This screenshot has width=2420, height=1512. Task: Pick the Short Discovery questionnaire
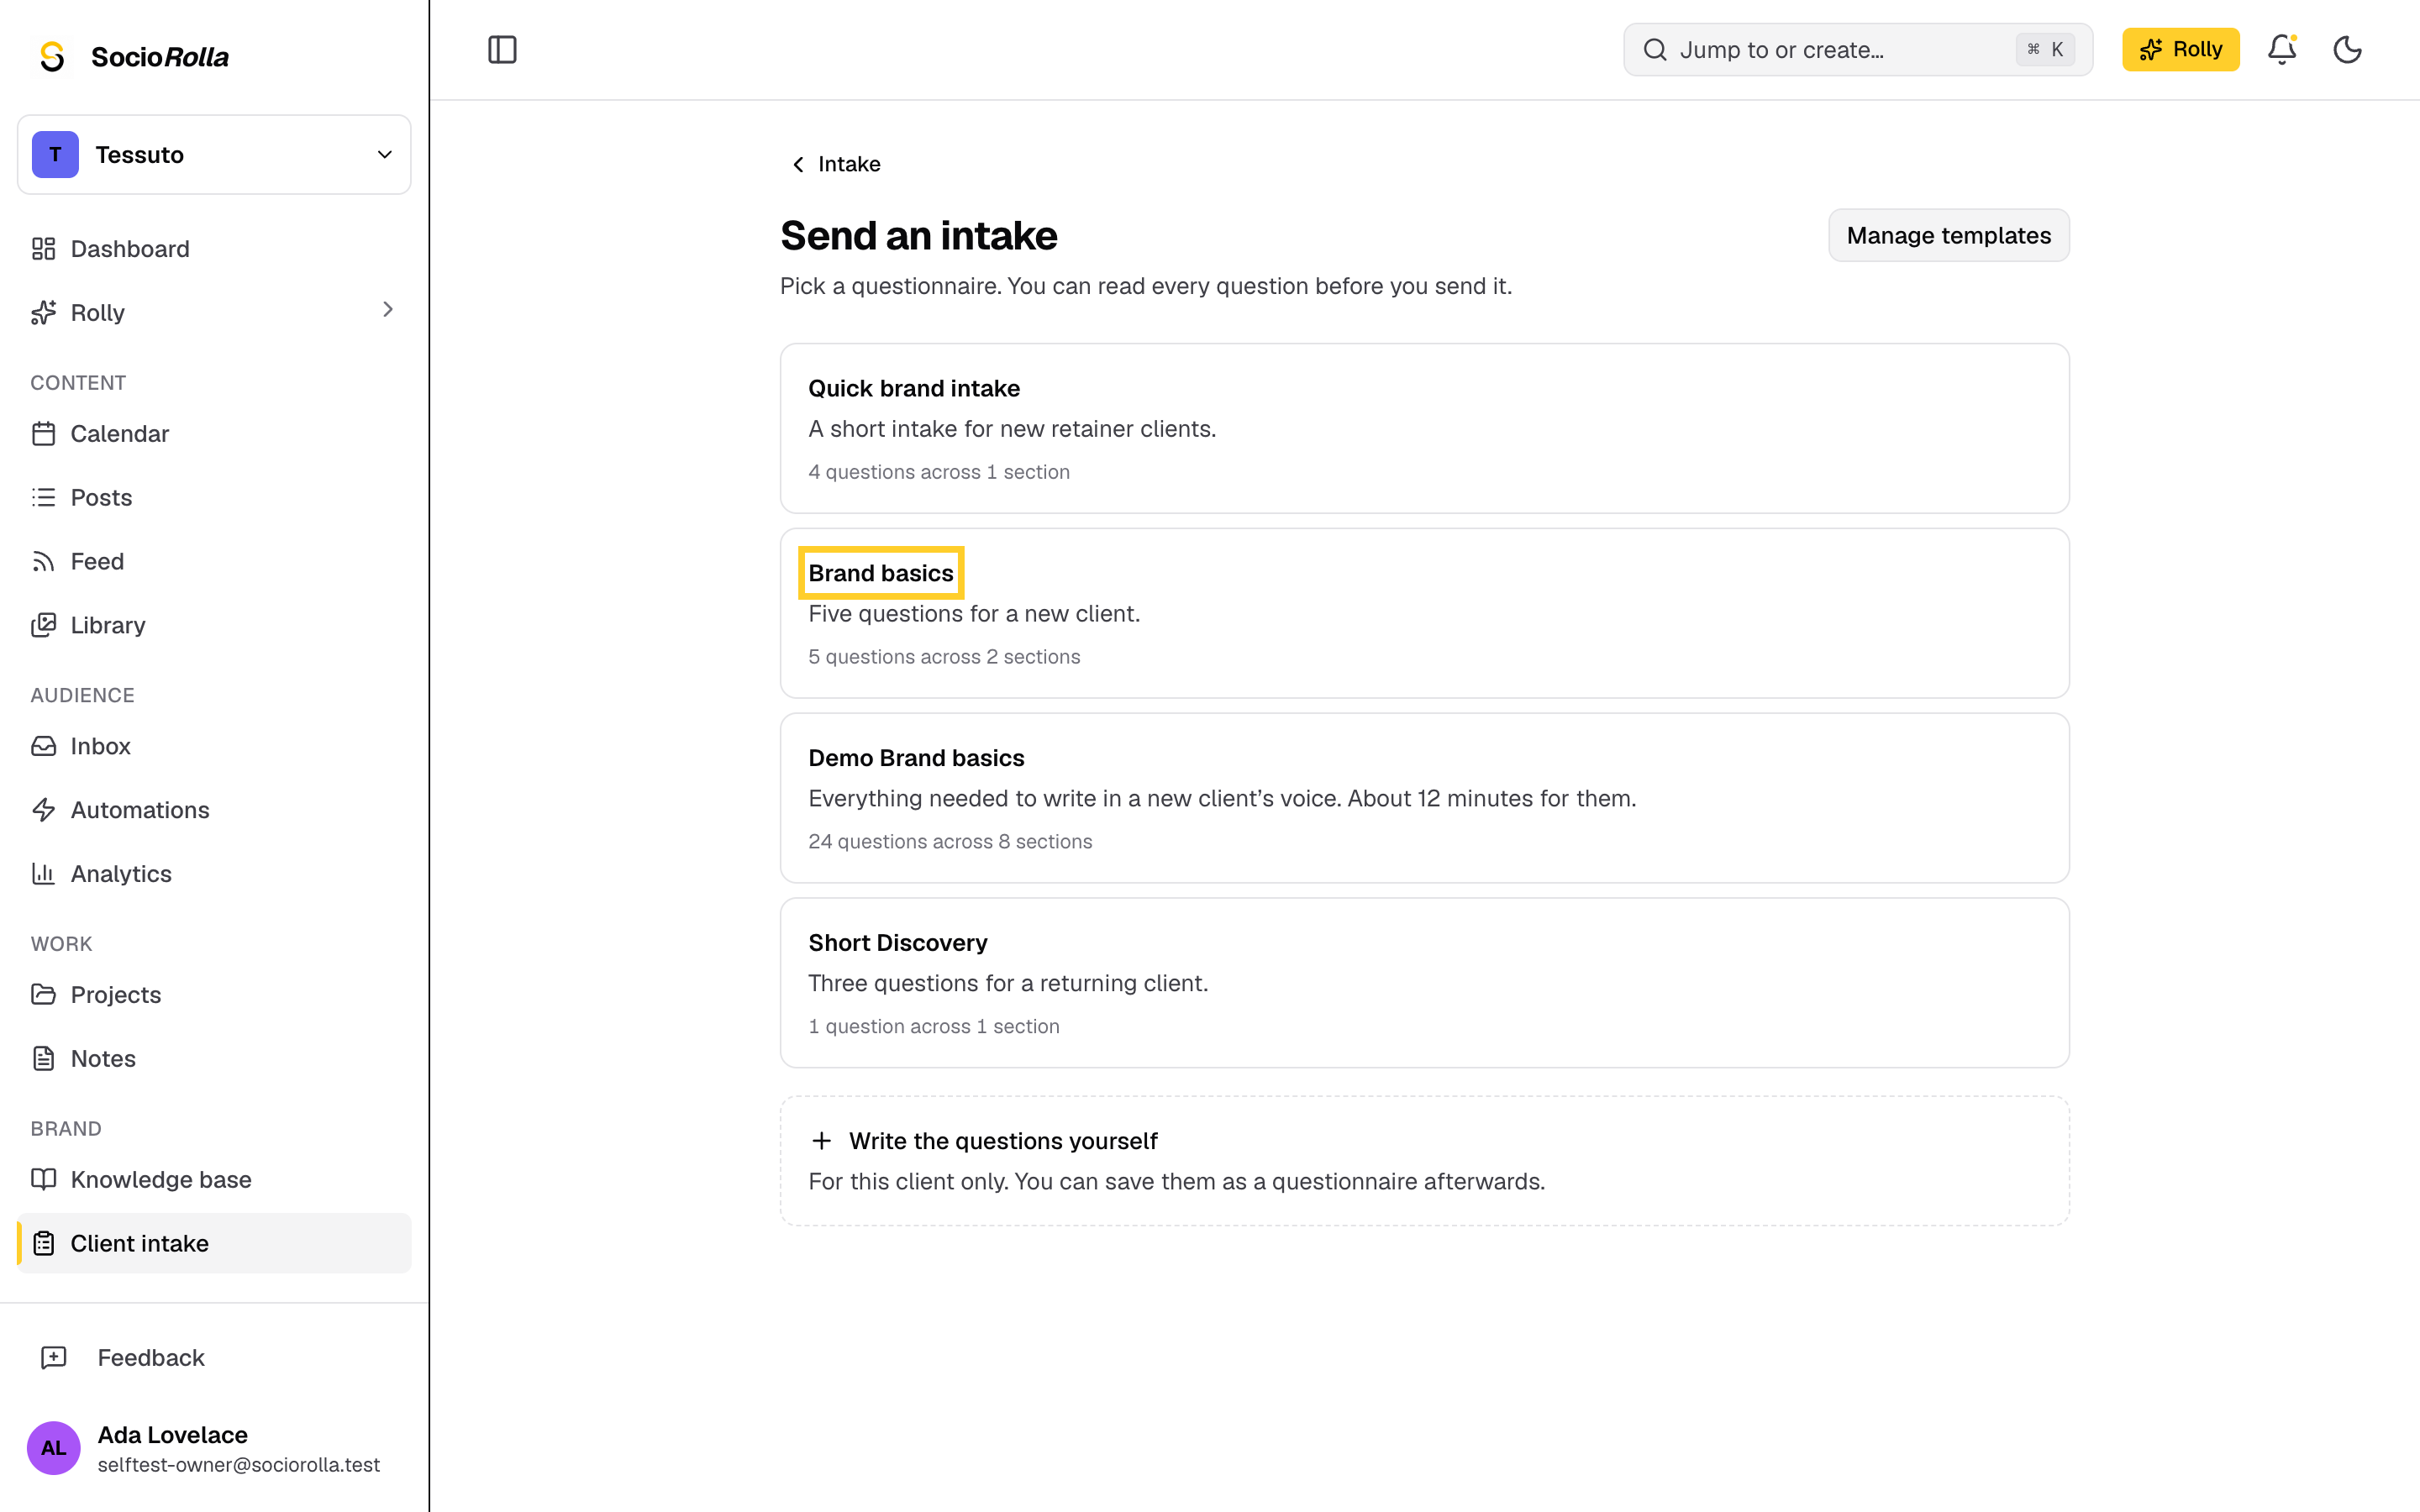[x=1424, y=983]
